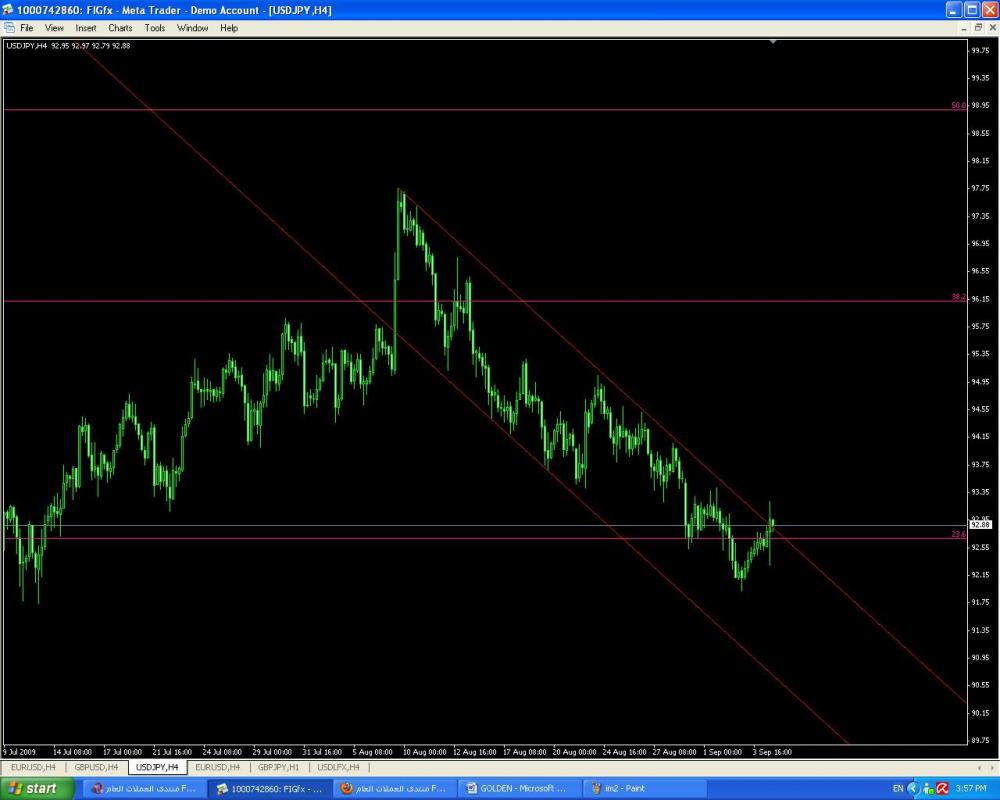Viewport: 1000px width, 800px height.
Task: Click the USDJPY,H4 OHLC header text in chart
Action: [68, 46]
